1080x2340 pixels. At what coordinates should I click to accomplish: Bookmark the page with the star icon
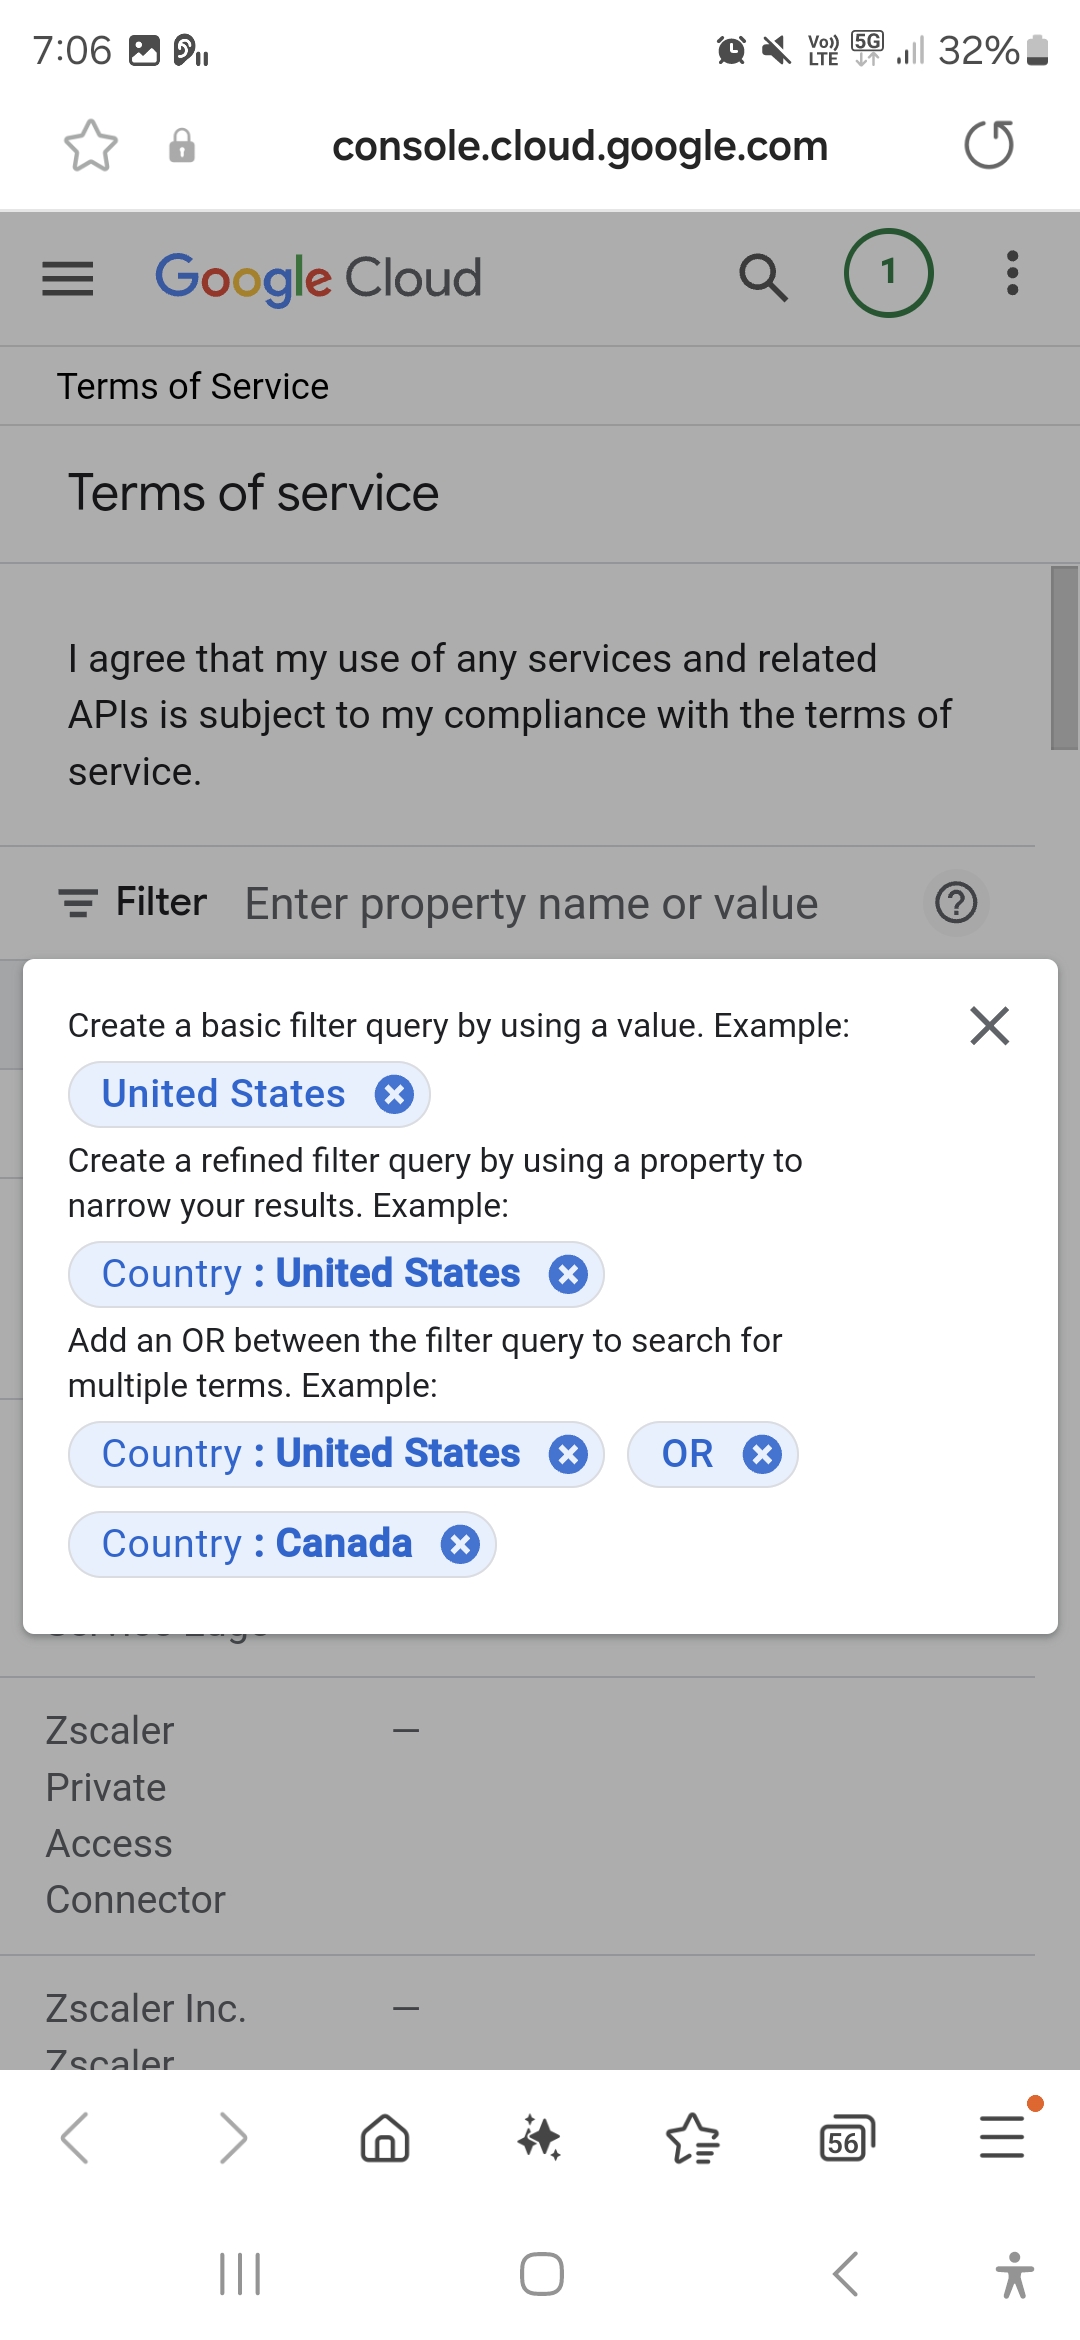(x=91, y=146)
